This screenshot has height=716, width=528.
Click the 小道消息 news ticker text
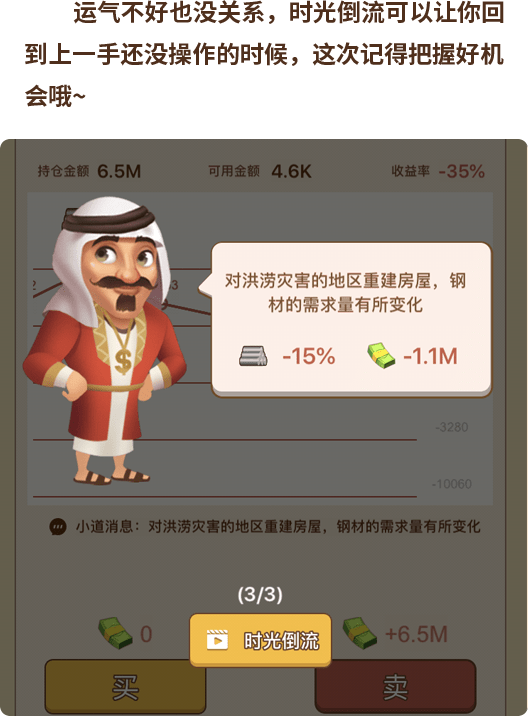(278, 526)
